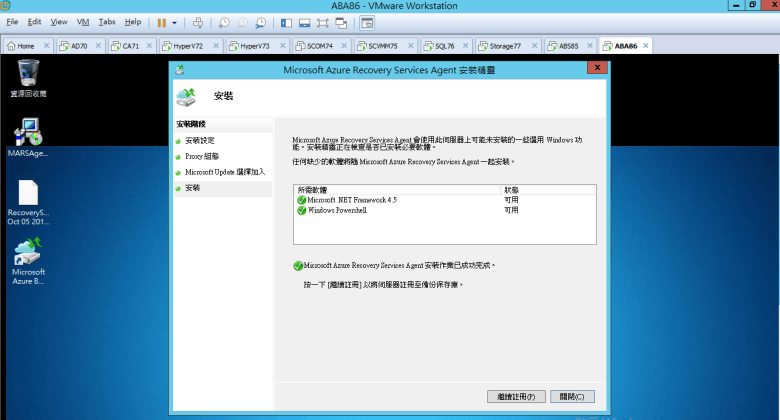The width and height of the screenshot is (780, 420).
Task: Open the Microsoft Azure Backup desktop shortcut
Action: click(x=28, y=258)
